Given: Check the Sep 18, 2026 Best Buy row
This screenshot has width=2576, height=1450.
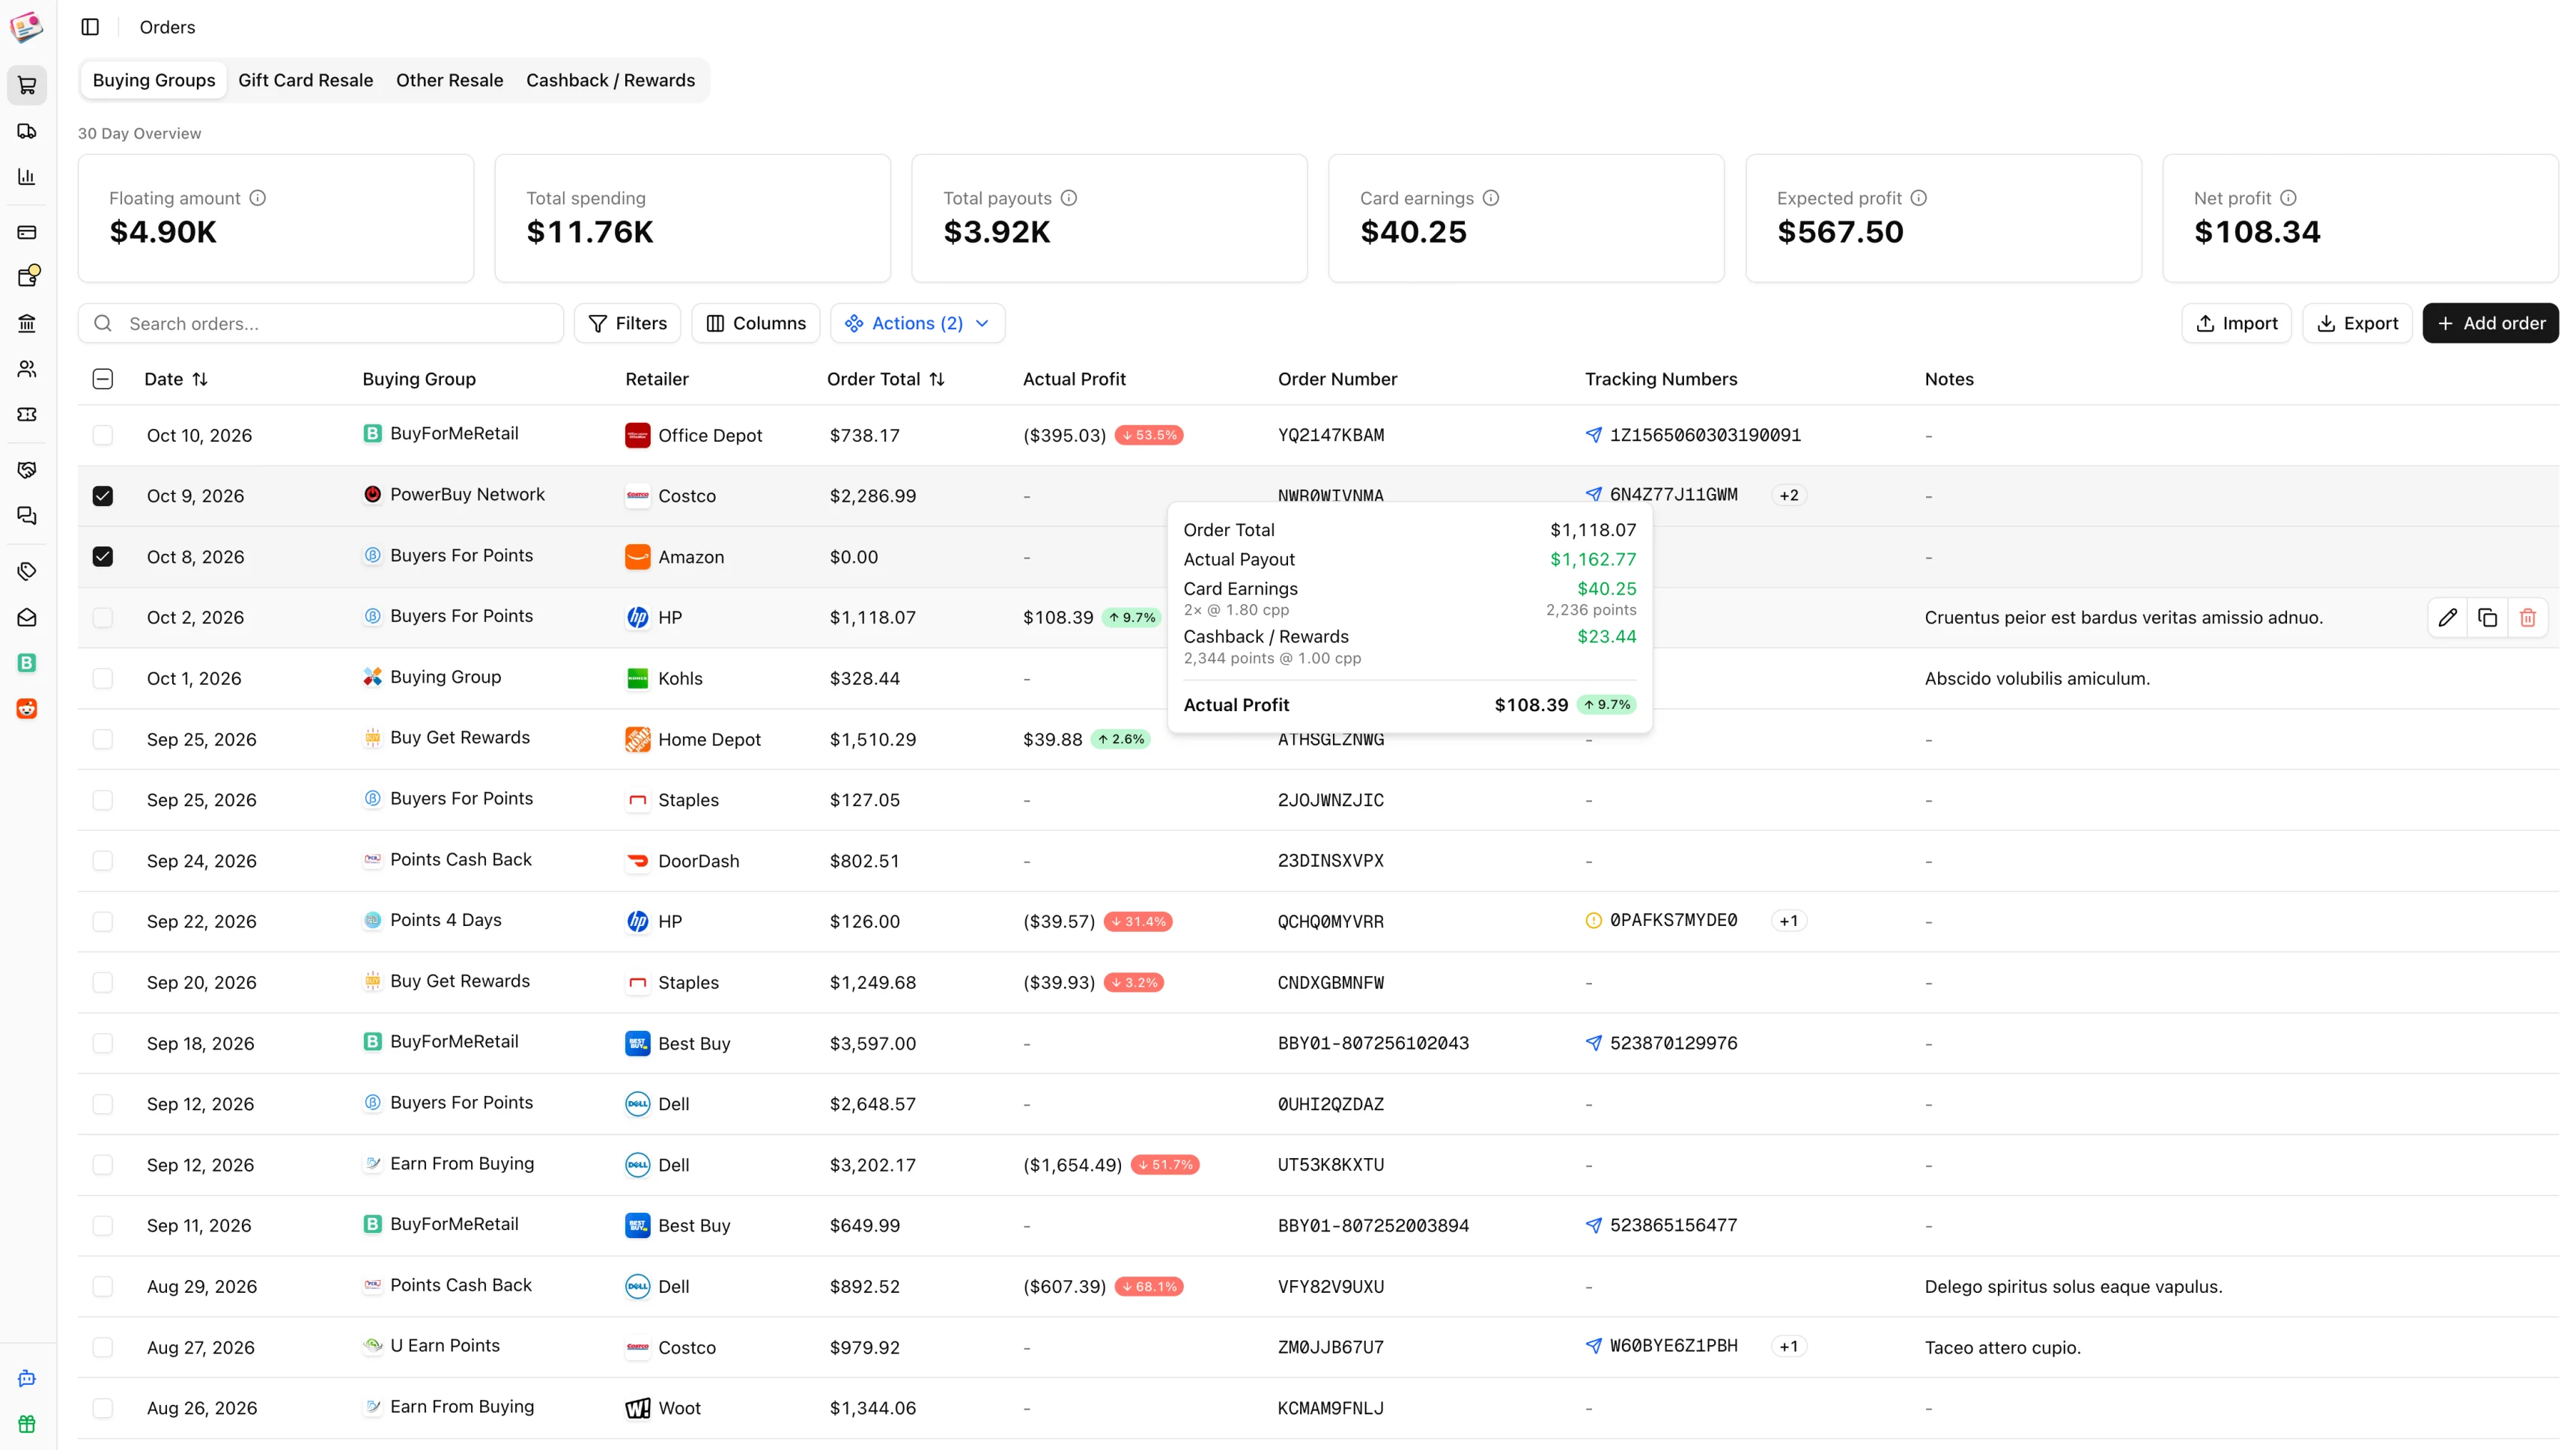Looking at the screenshot, I should (103, 1043).
